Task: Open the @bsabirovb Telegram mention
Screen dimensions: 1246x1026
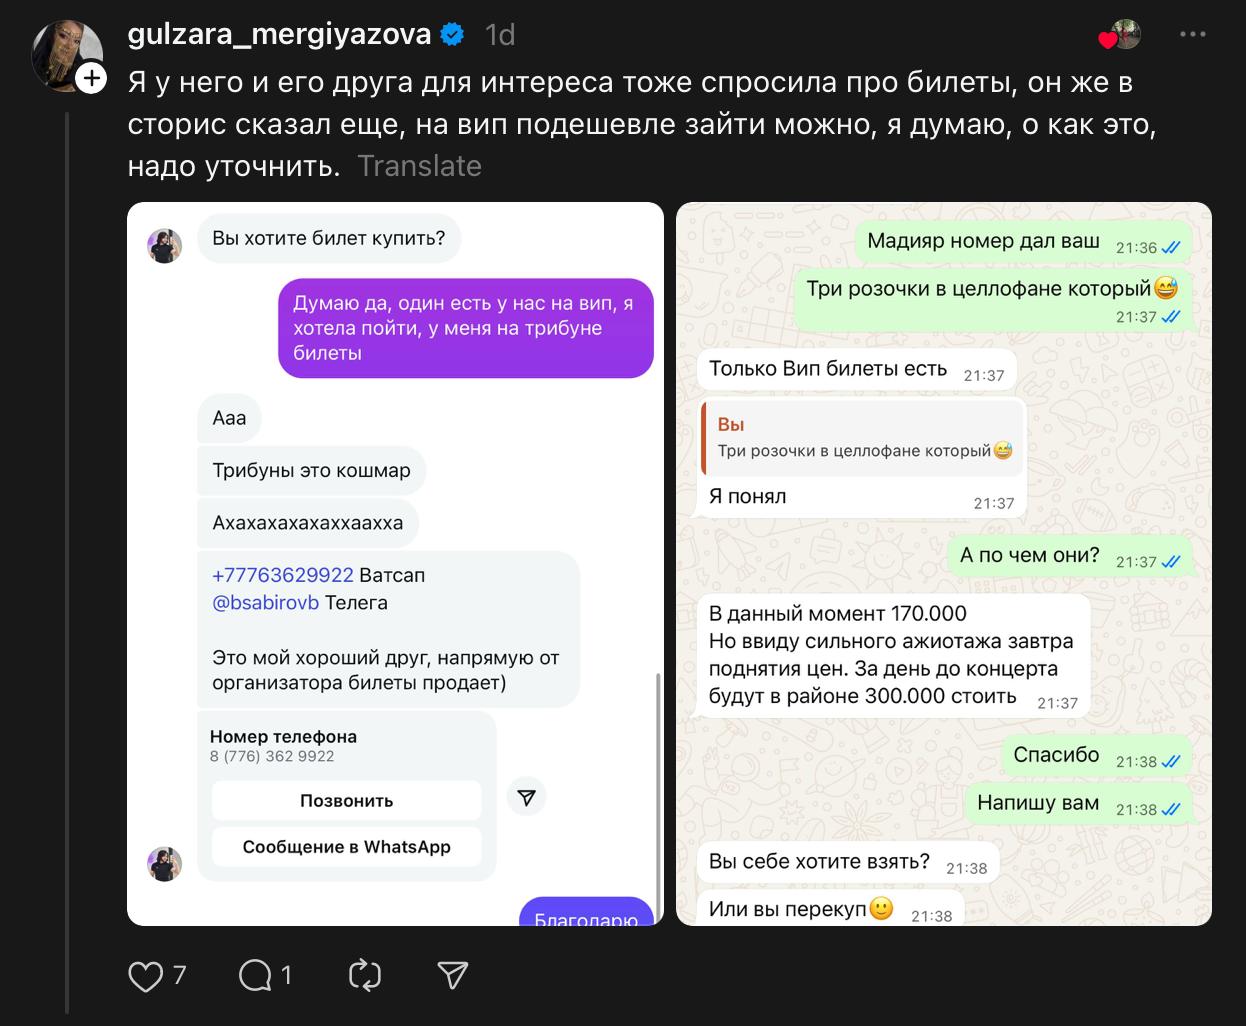Action: pos(265,603)
